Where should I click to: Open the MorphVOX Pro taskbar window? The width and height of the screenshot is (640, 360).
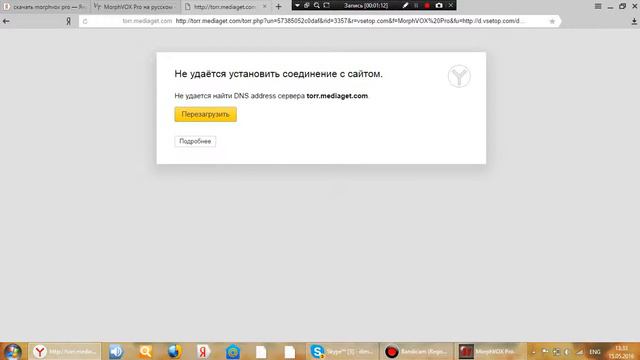(x=490, y=351)
